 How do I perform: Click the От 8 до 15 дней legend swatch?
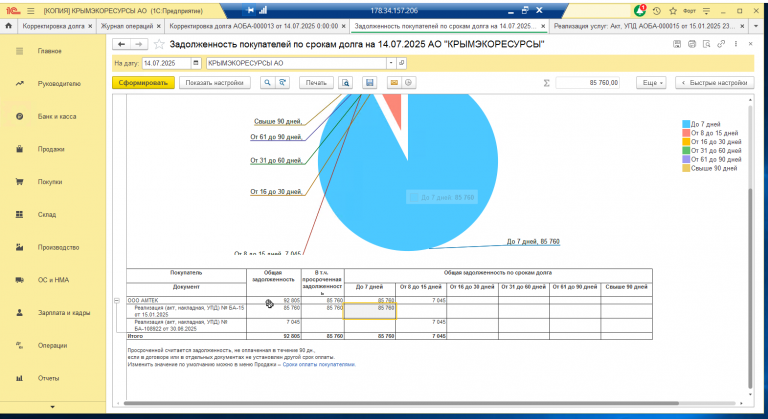(x=686, y=133)
